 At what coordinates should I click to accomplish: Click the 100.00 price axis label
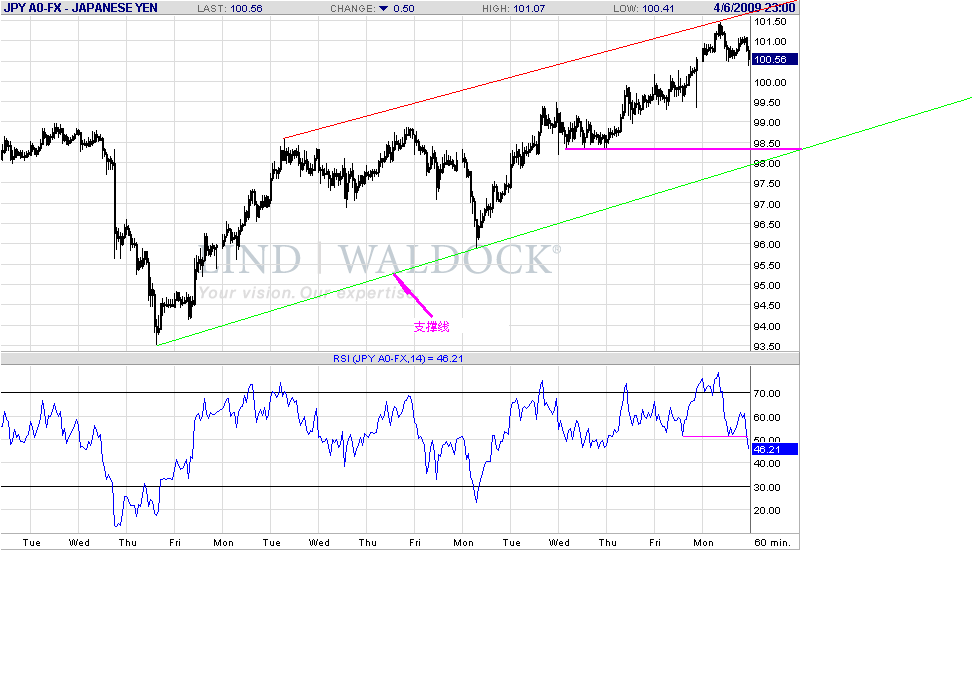[x=770, y=82]
